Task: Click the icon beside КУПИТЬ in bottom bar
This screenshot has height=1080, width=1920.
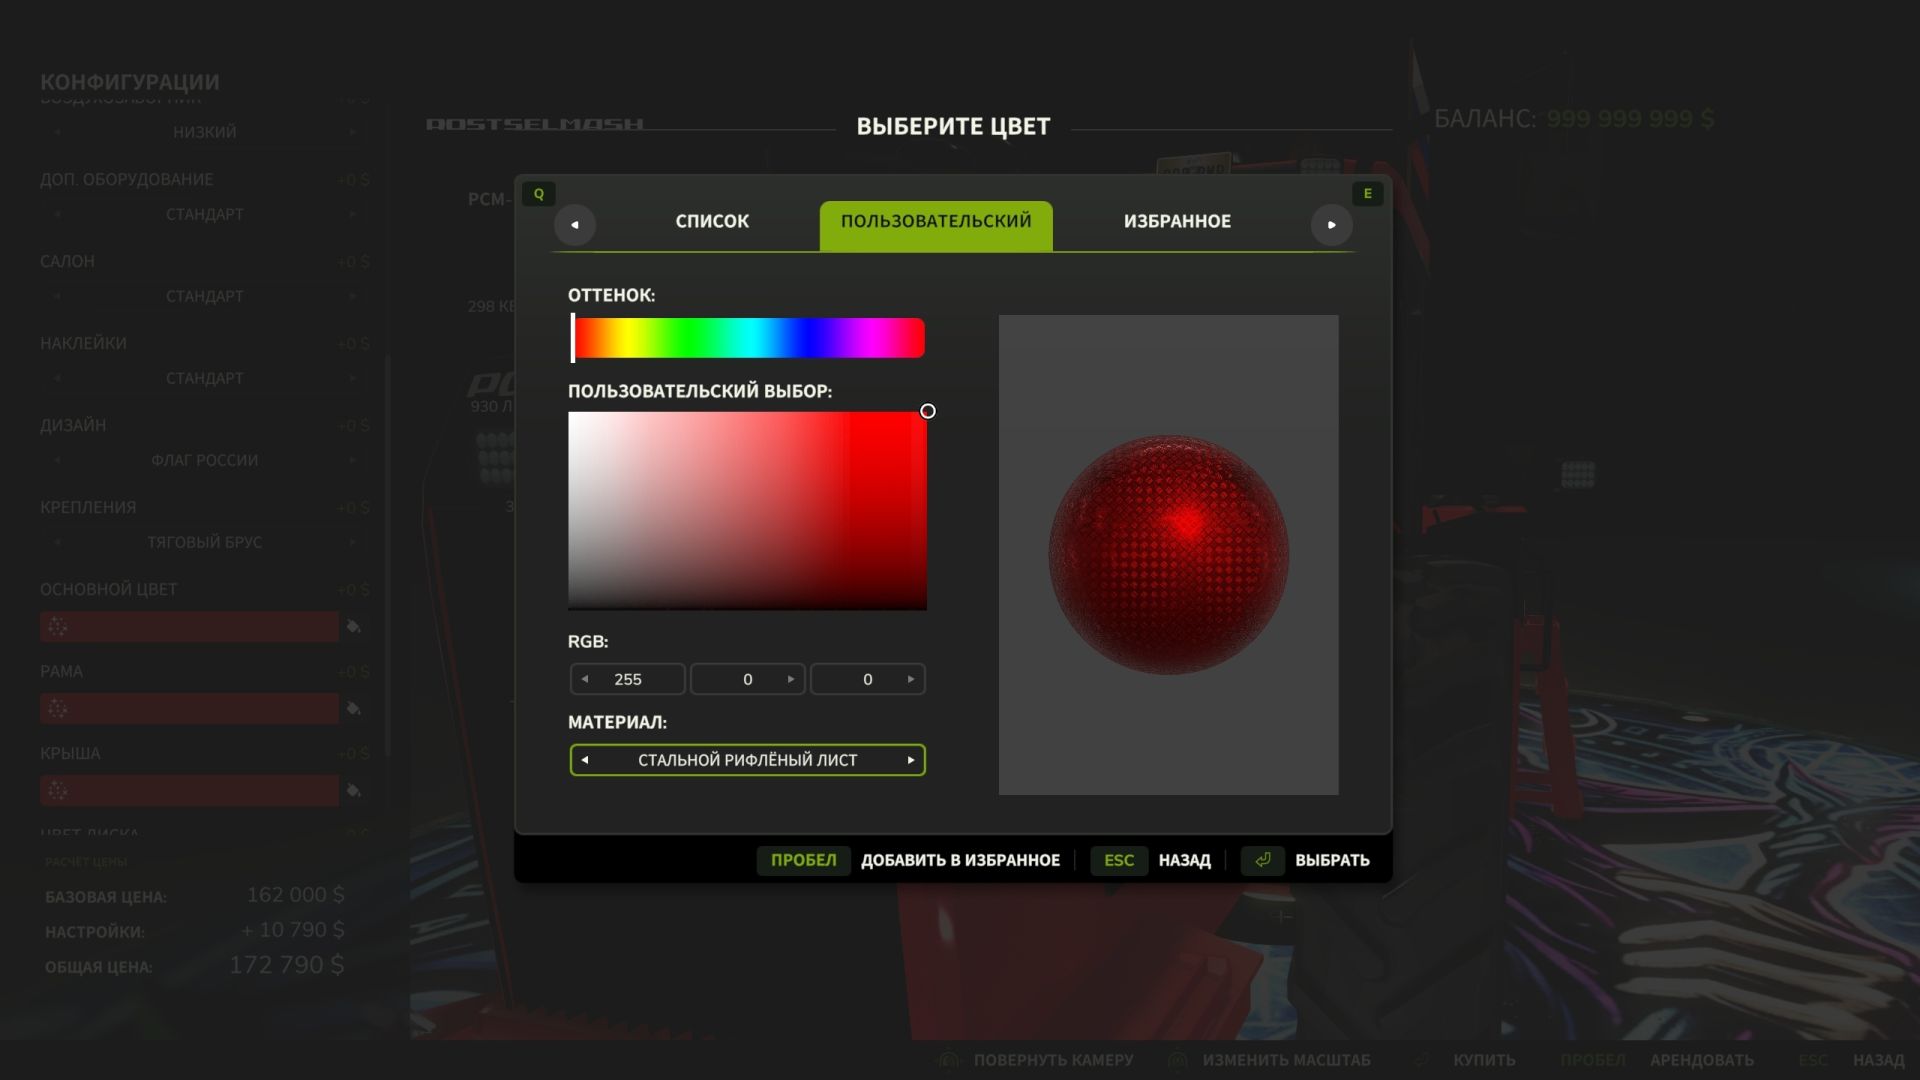Action: [x=1423, y=1058]
